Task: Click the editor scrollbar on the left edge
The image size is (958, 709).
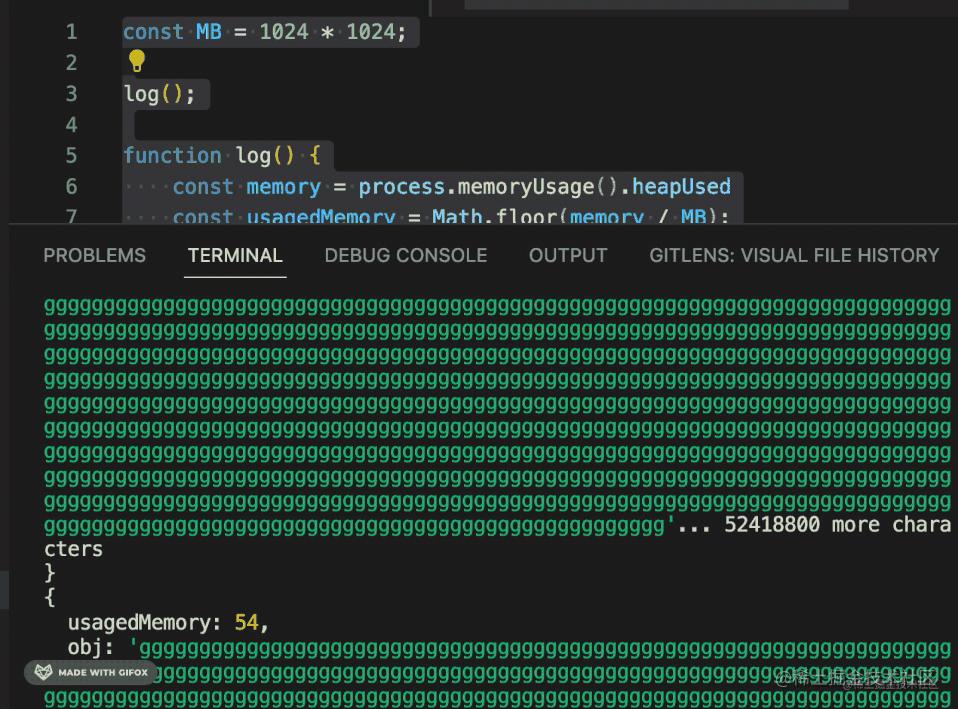Action: point(4,590)
